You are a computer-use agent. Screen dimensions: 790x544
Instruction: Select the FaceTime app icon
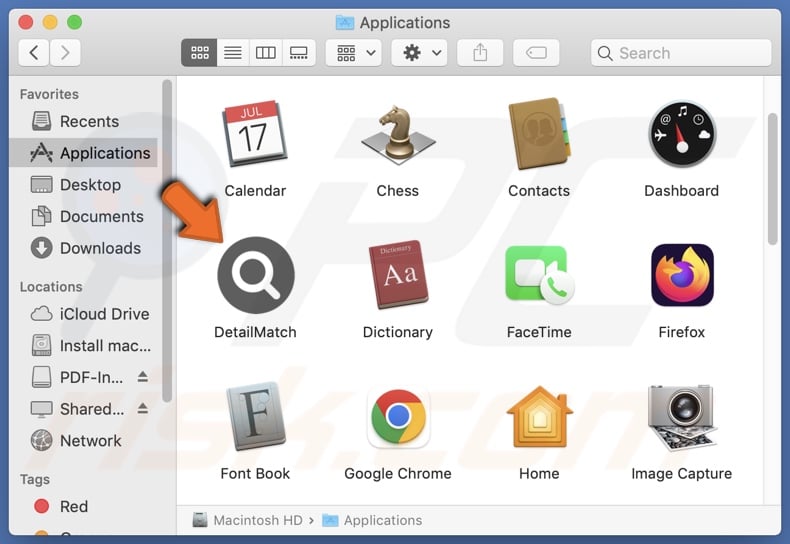(539, 275)
